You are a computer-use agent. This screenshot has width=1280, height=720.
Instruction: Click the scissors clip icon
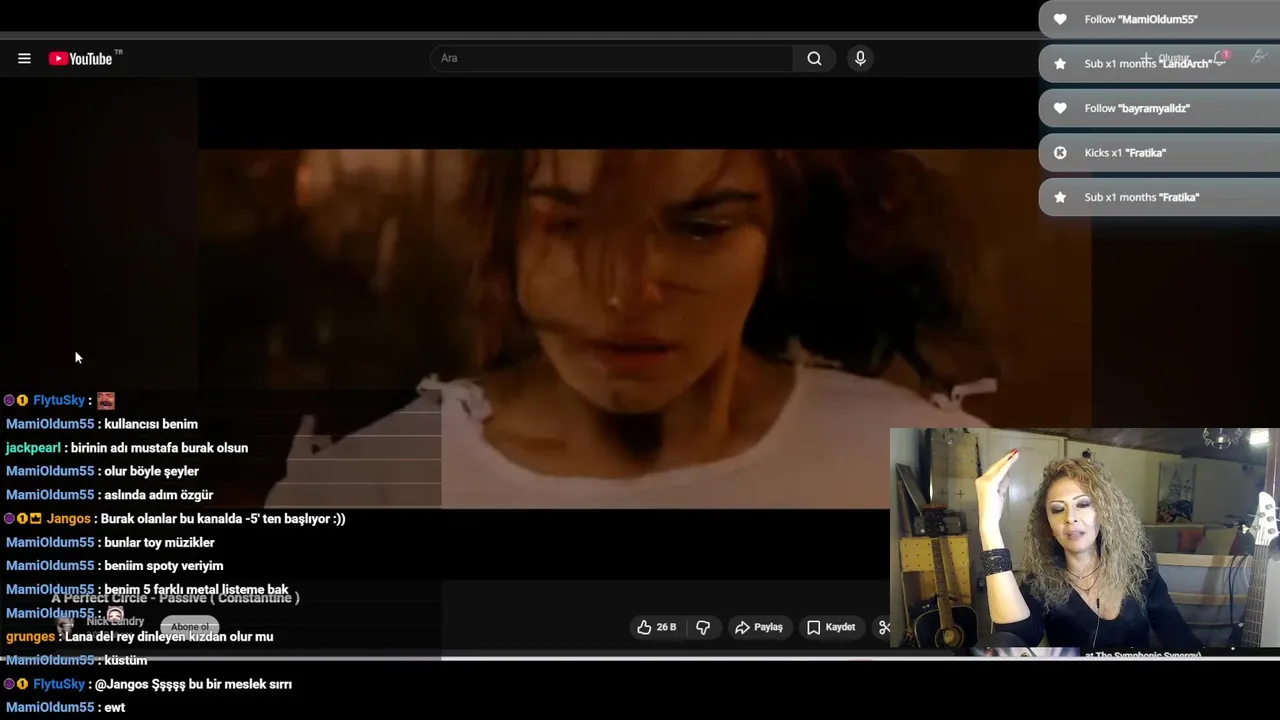click(883, 627)
